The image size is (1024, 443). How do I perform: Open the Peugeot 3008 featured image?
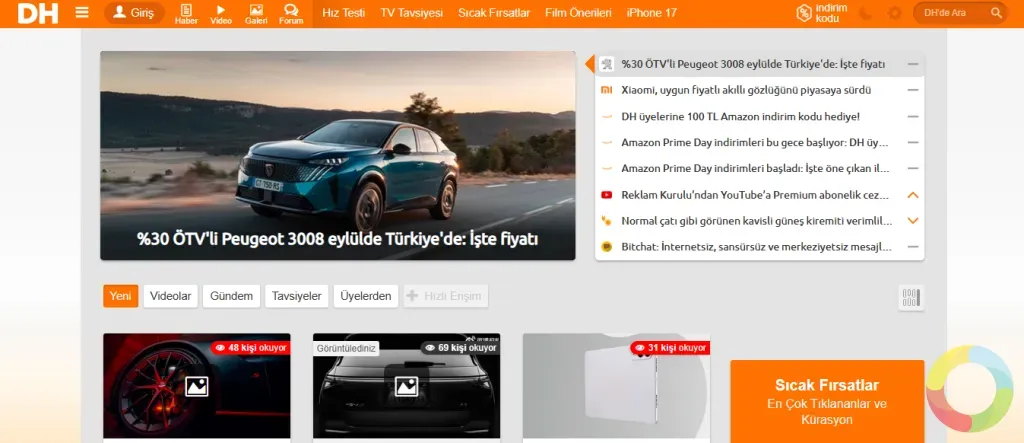[338, 156]
